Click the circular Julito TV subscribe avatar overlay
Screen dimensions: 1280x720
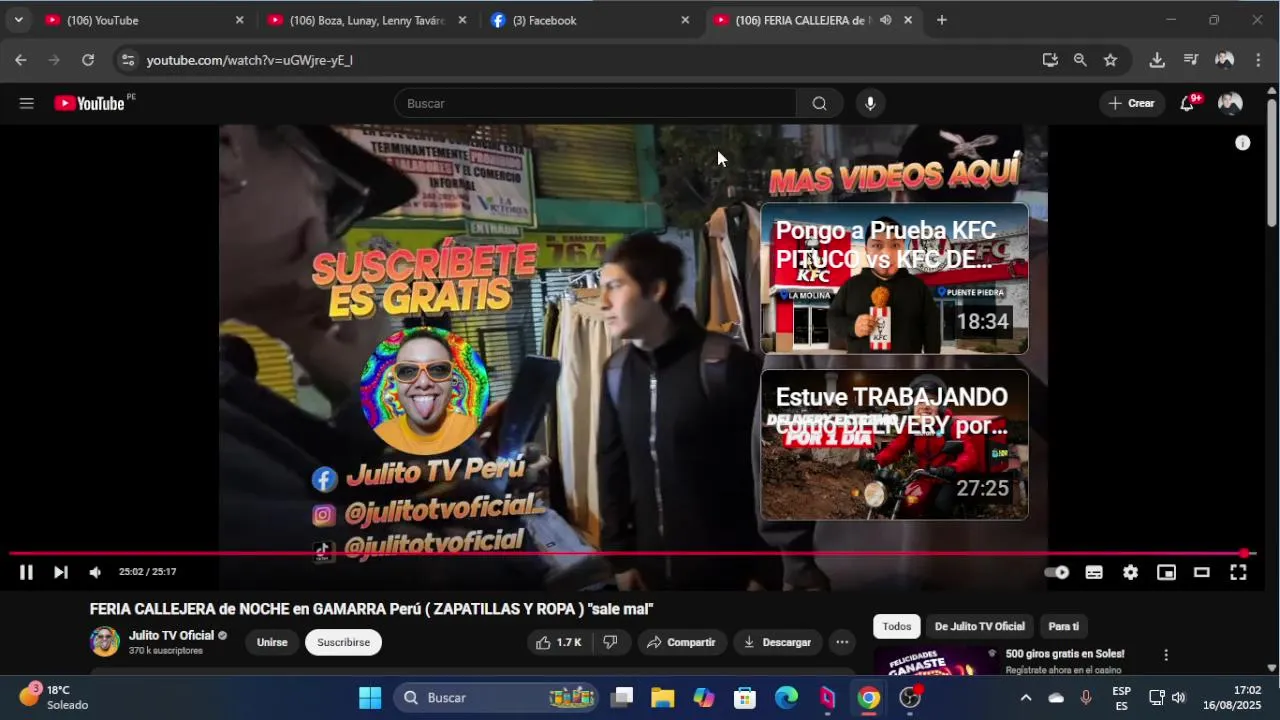click(424, 391)
